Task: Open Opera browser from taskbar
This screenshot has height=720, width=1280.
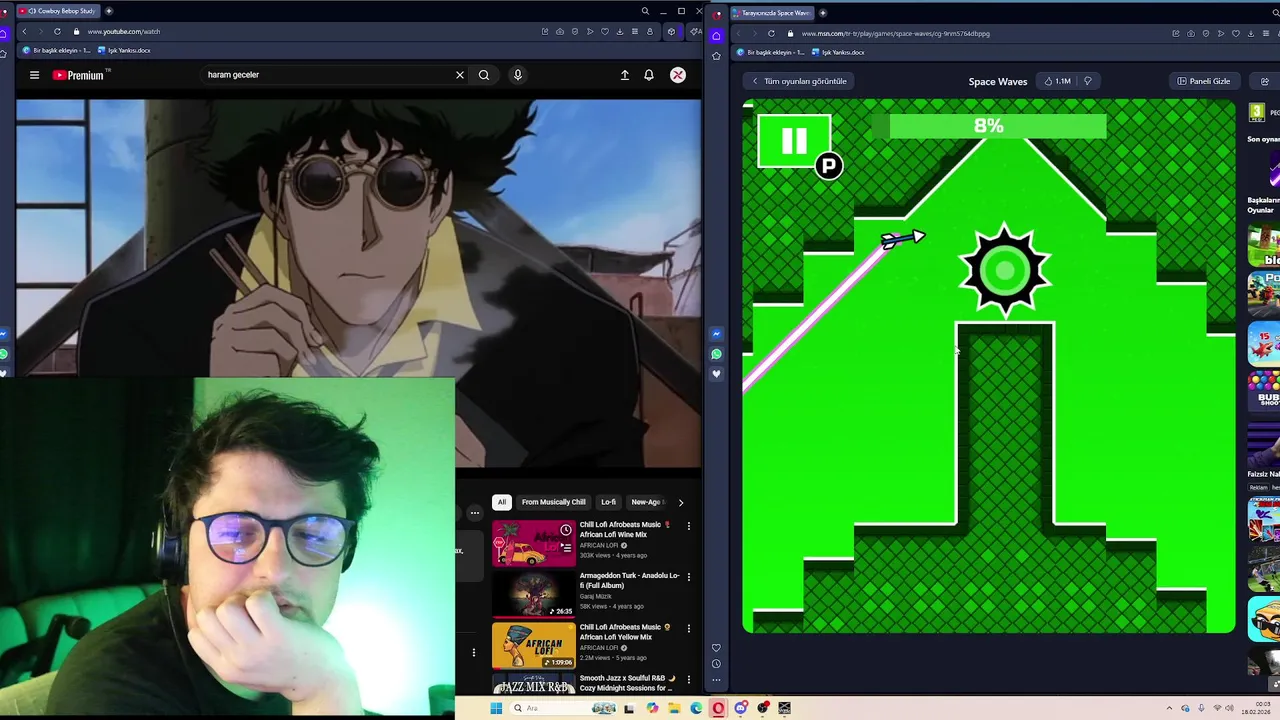Action: (718, 708)
